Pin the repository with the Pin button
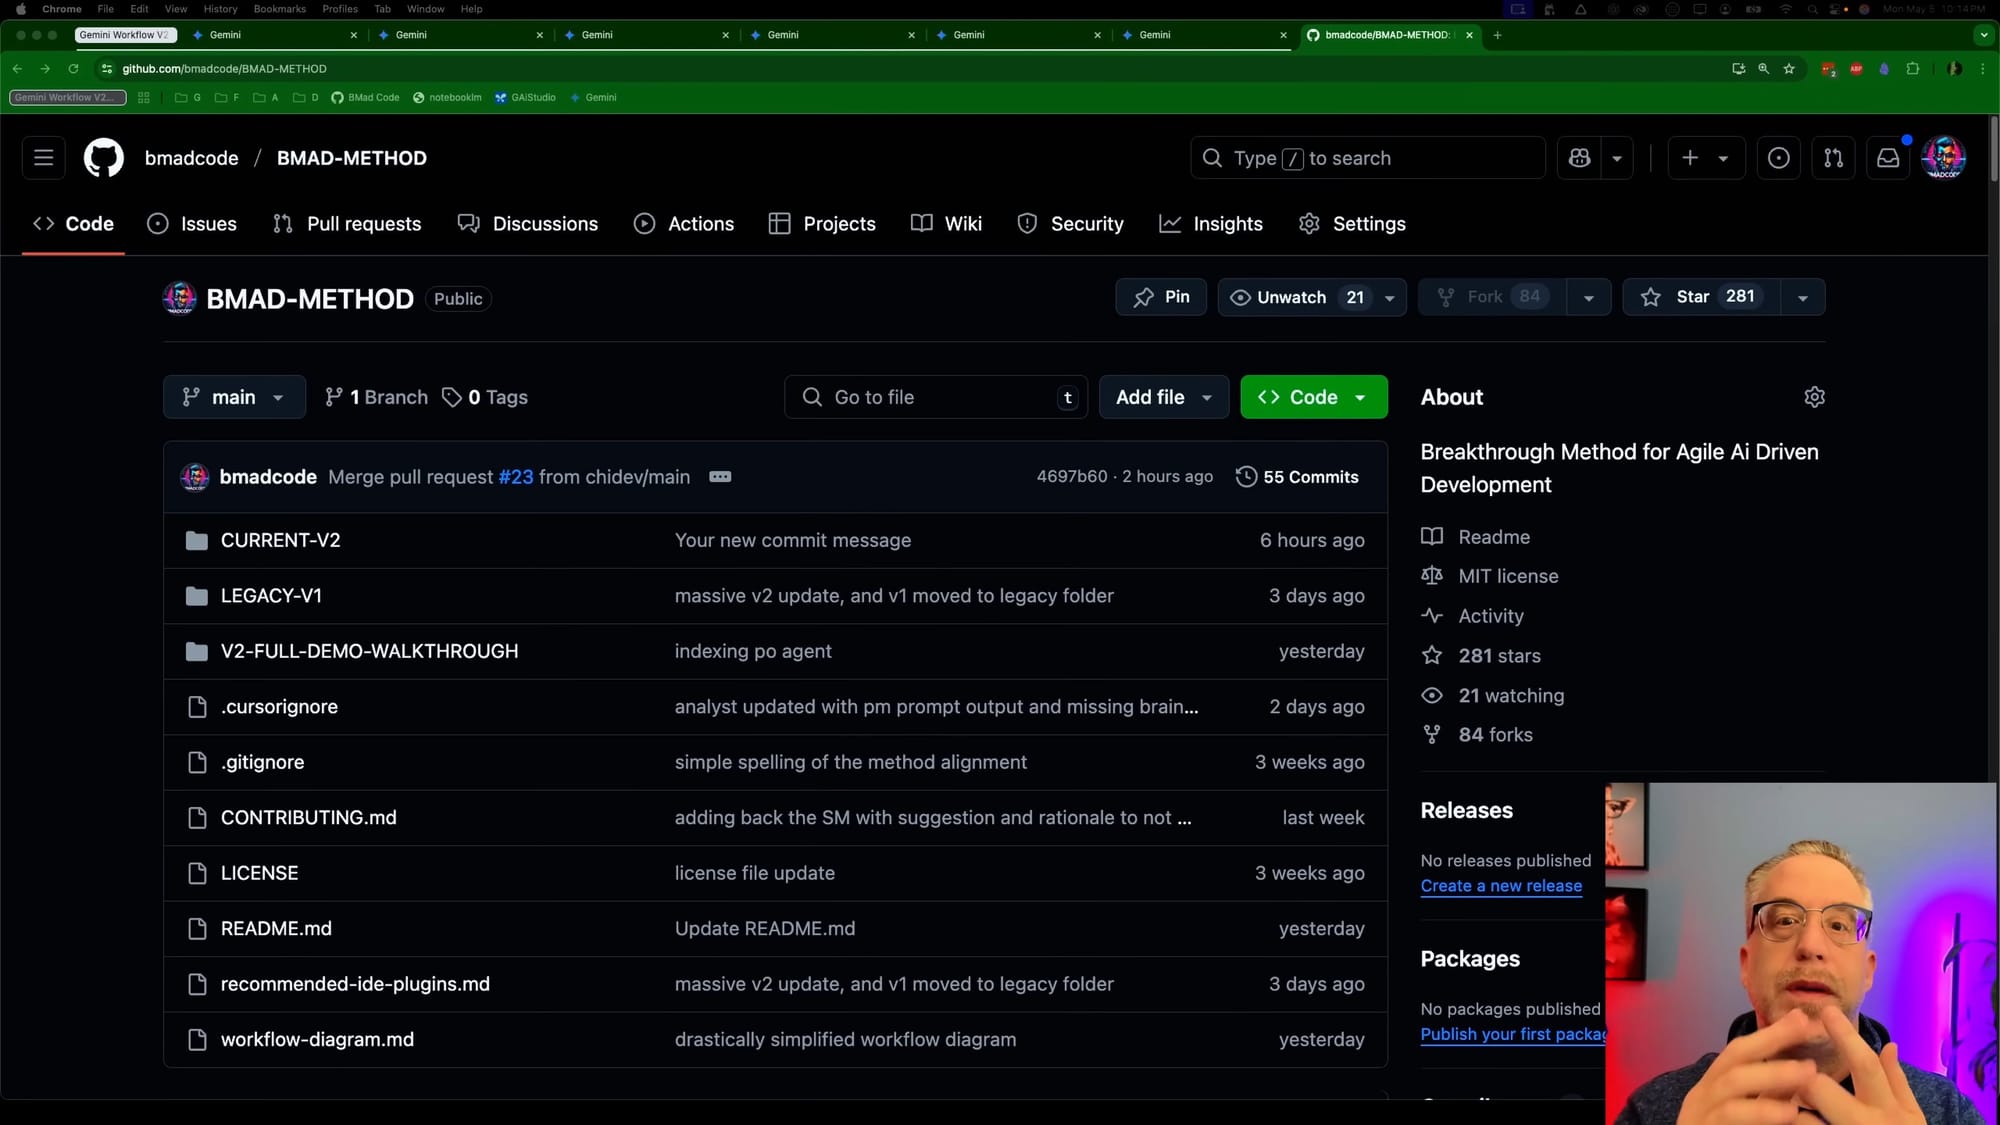Viewport: 2000px width, 1125px height. pyautogui.click(x=1161, y=297)
